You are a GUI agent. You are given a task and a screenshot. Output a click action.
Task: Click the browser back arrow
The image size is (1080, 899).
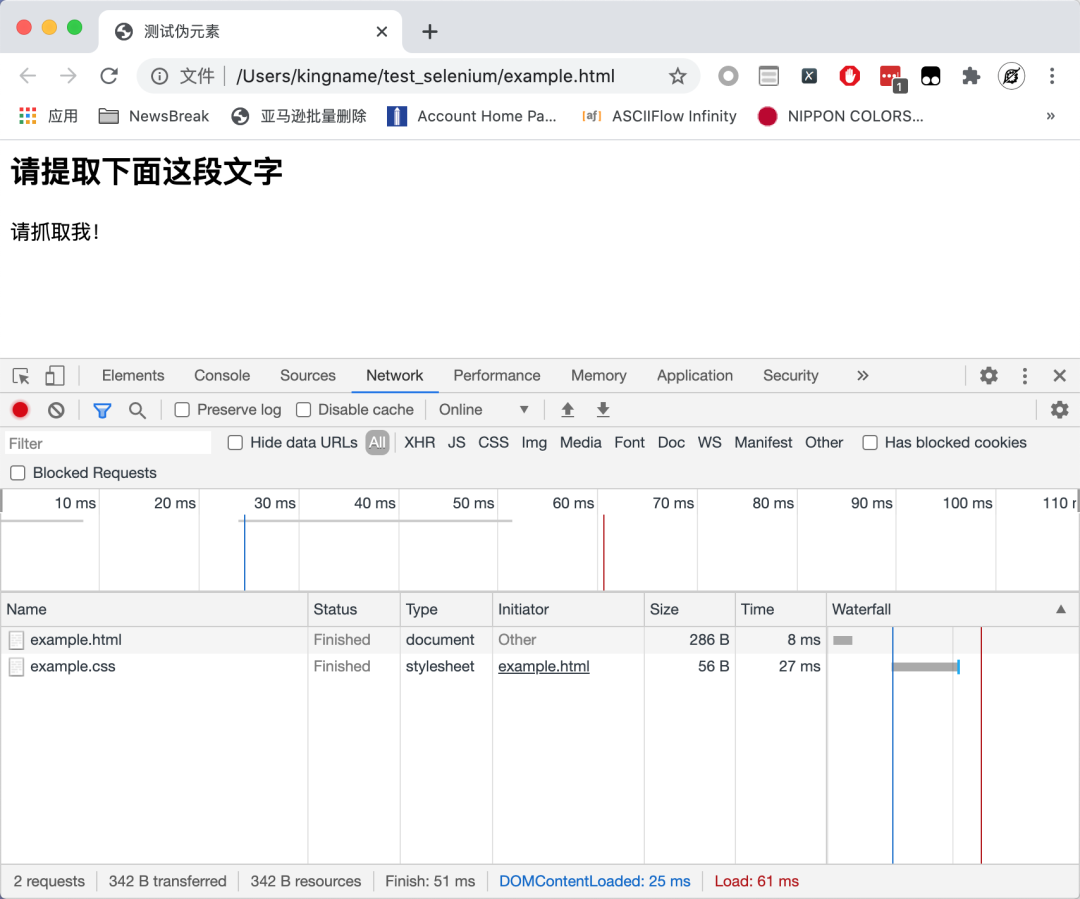[28, 76]
